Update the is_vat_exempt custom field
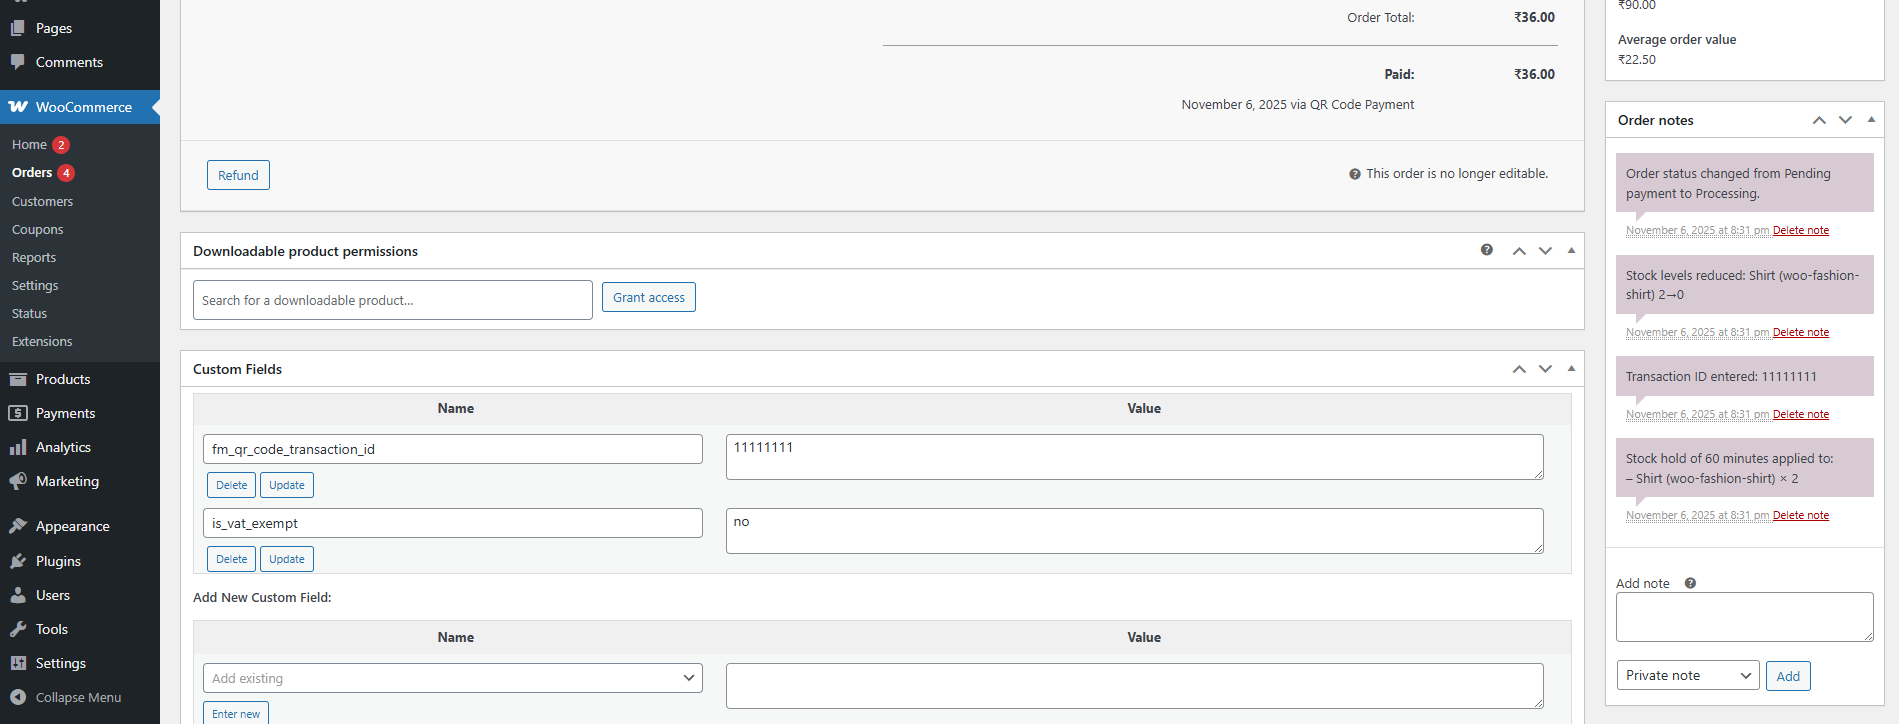Viewport: 1899px width, 724px height. [x=287, y=559]
